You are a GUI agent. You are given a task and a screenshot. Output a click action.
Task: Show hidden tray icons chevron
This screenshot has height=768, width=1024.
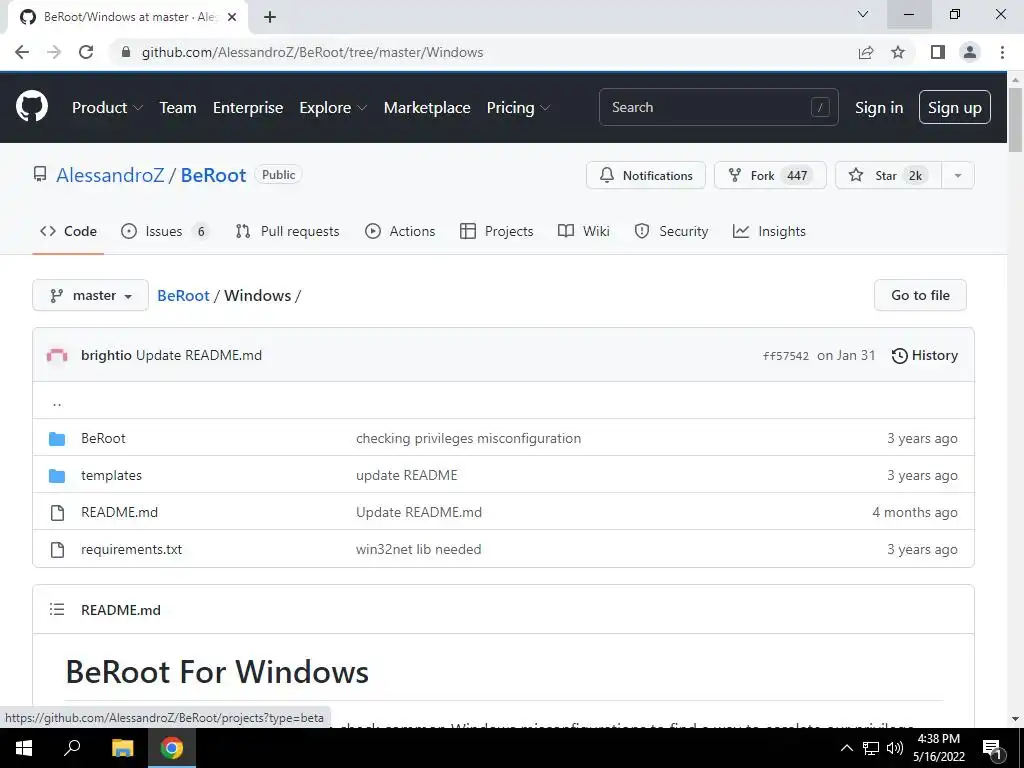[x=846, y=748]
